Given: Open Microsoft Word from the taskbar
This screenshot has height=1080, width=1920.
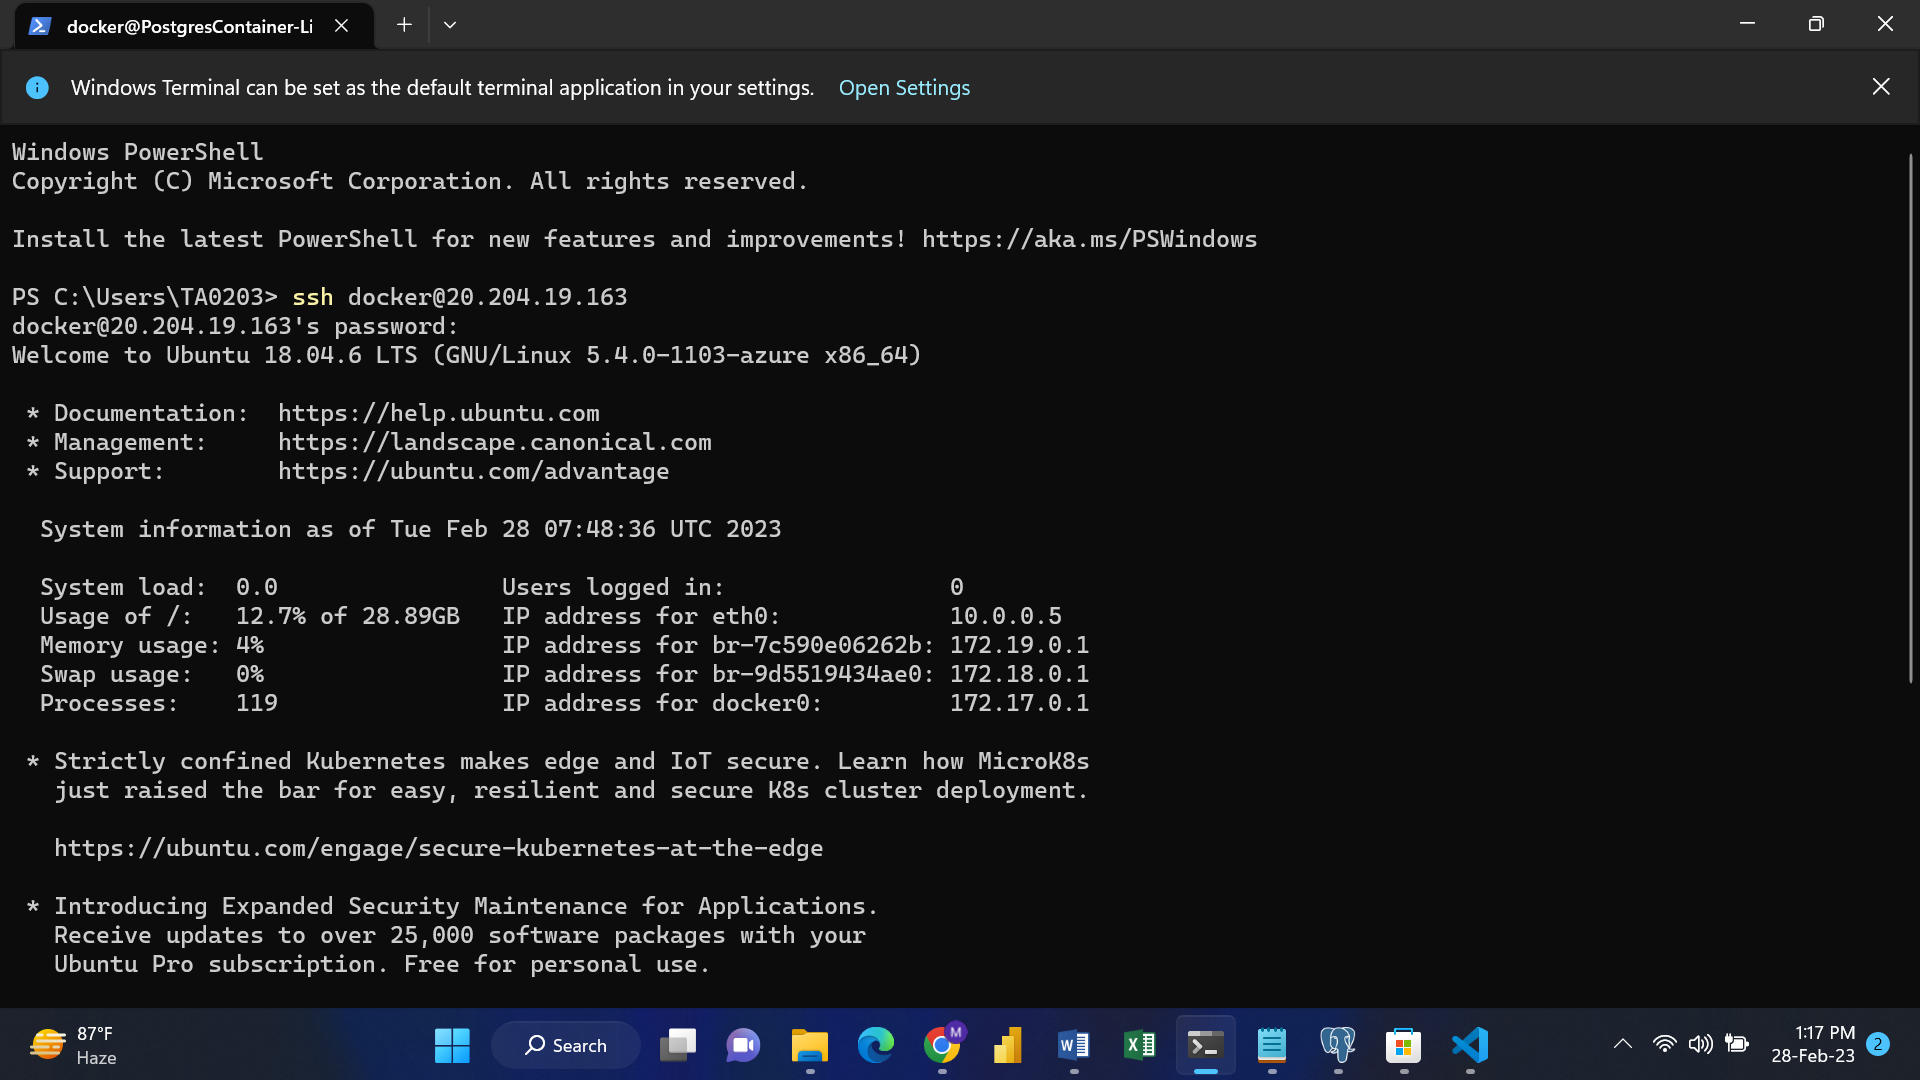Looking at the screenshot, I should click(1074, 1045).
